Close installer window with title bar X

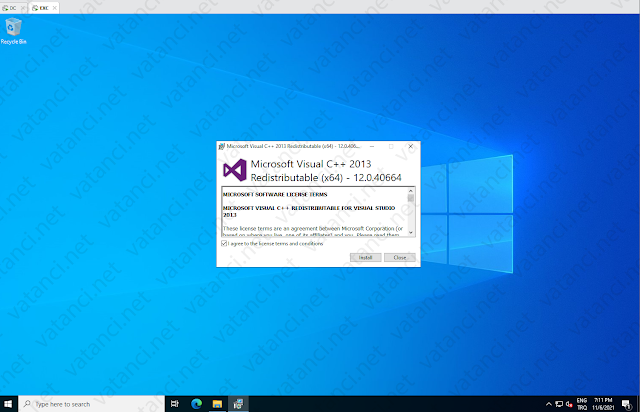point(411,146)
